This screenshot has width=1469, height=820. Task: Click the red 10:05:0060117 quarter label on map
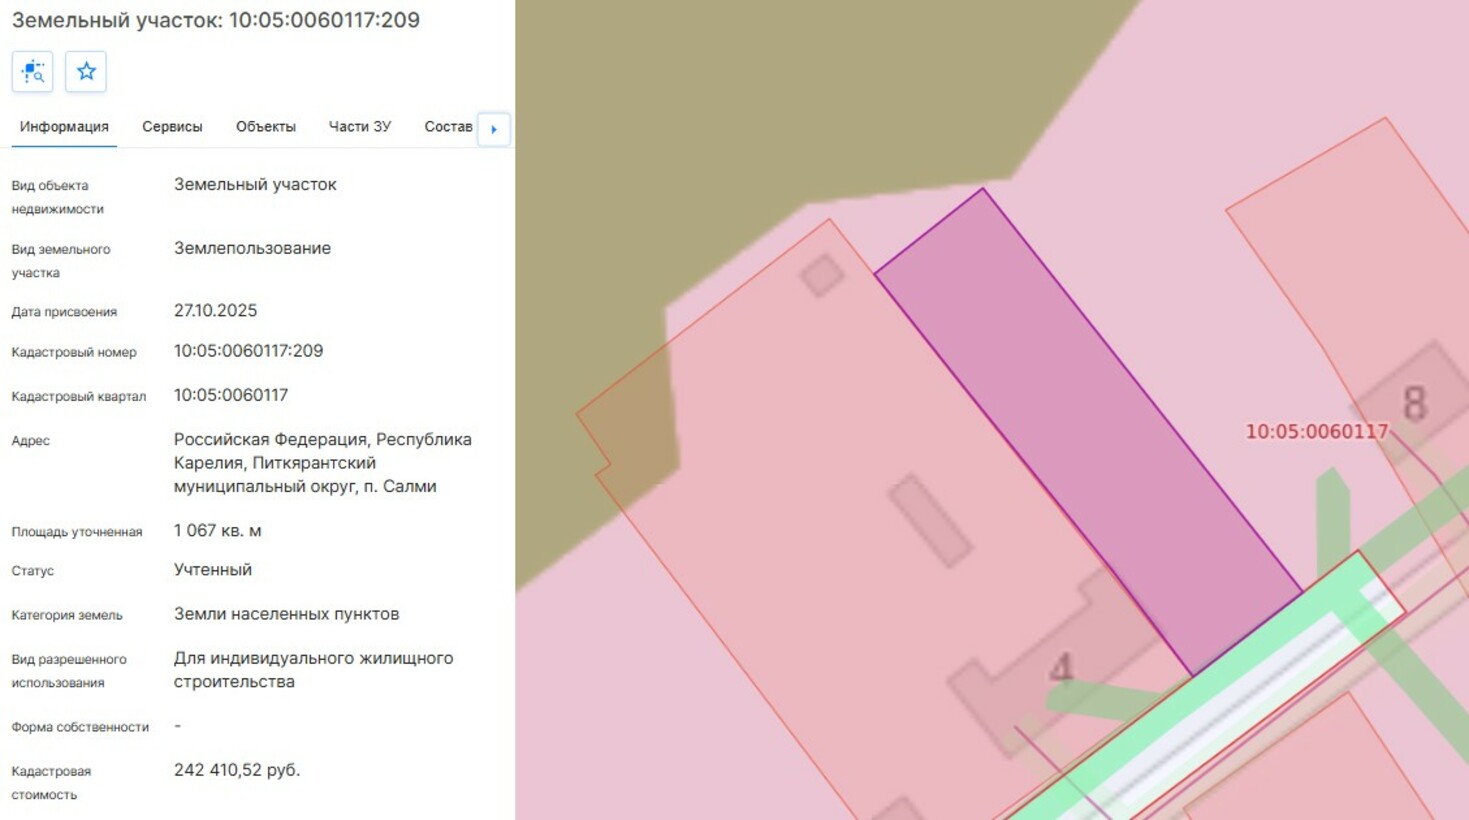[x=1316, y=432]
